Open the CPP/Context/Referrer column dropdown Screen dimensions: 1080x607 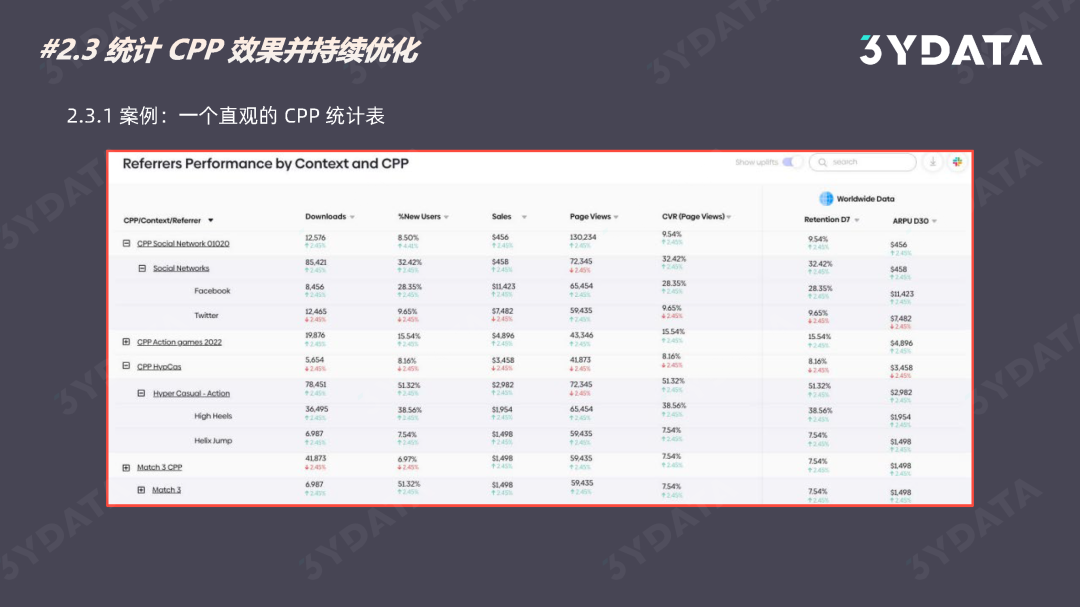[211, 220]
